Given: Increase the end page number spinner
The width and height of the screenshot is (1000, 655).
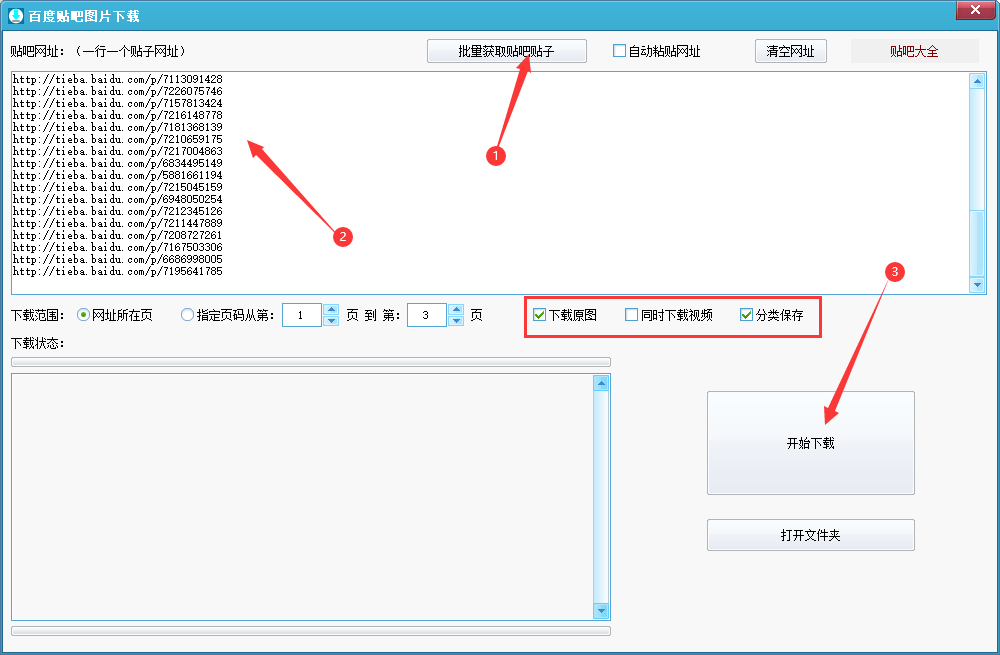Looking at the screenshot, I should pyautogui.click(x=456, y=310).
